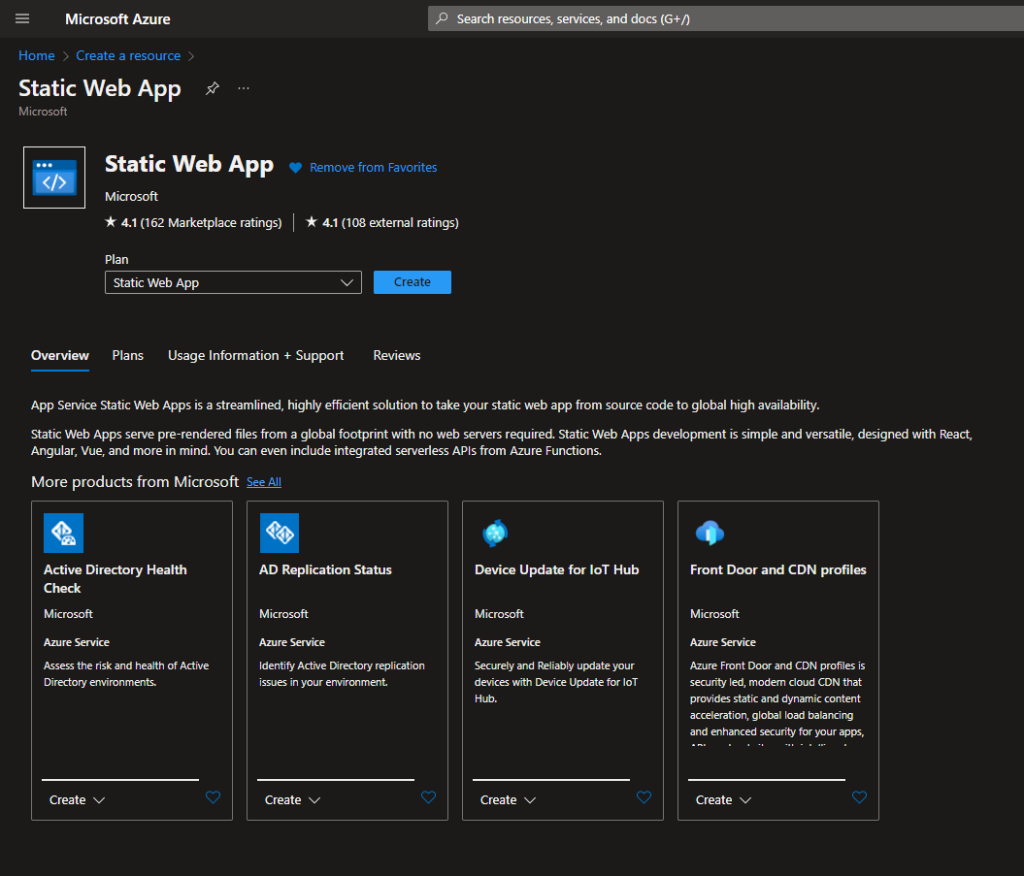Click the external rating star icon
The image size is (1024, 876).
point(312,222)
